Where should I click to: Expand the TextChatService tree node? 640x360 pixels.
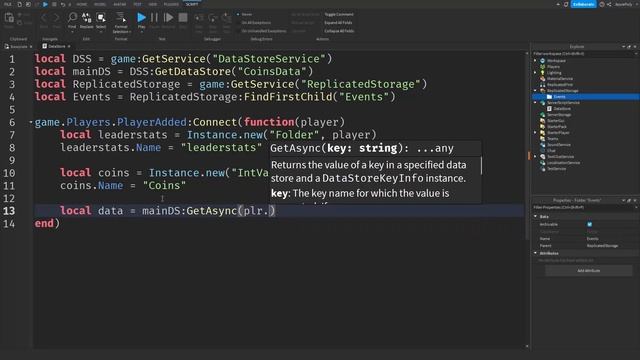pyautogui.click(x=536, y=157)
